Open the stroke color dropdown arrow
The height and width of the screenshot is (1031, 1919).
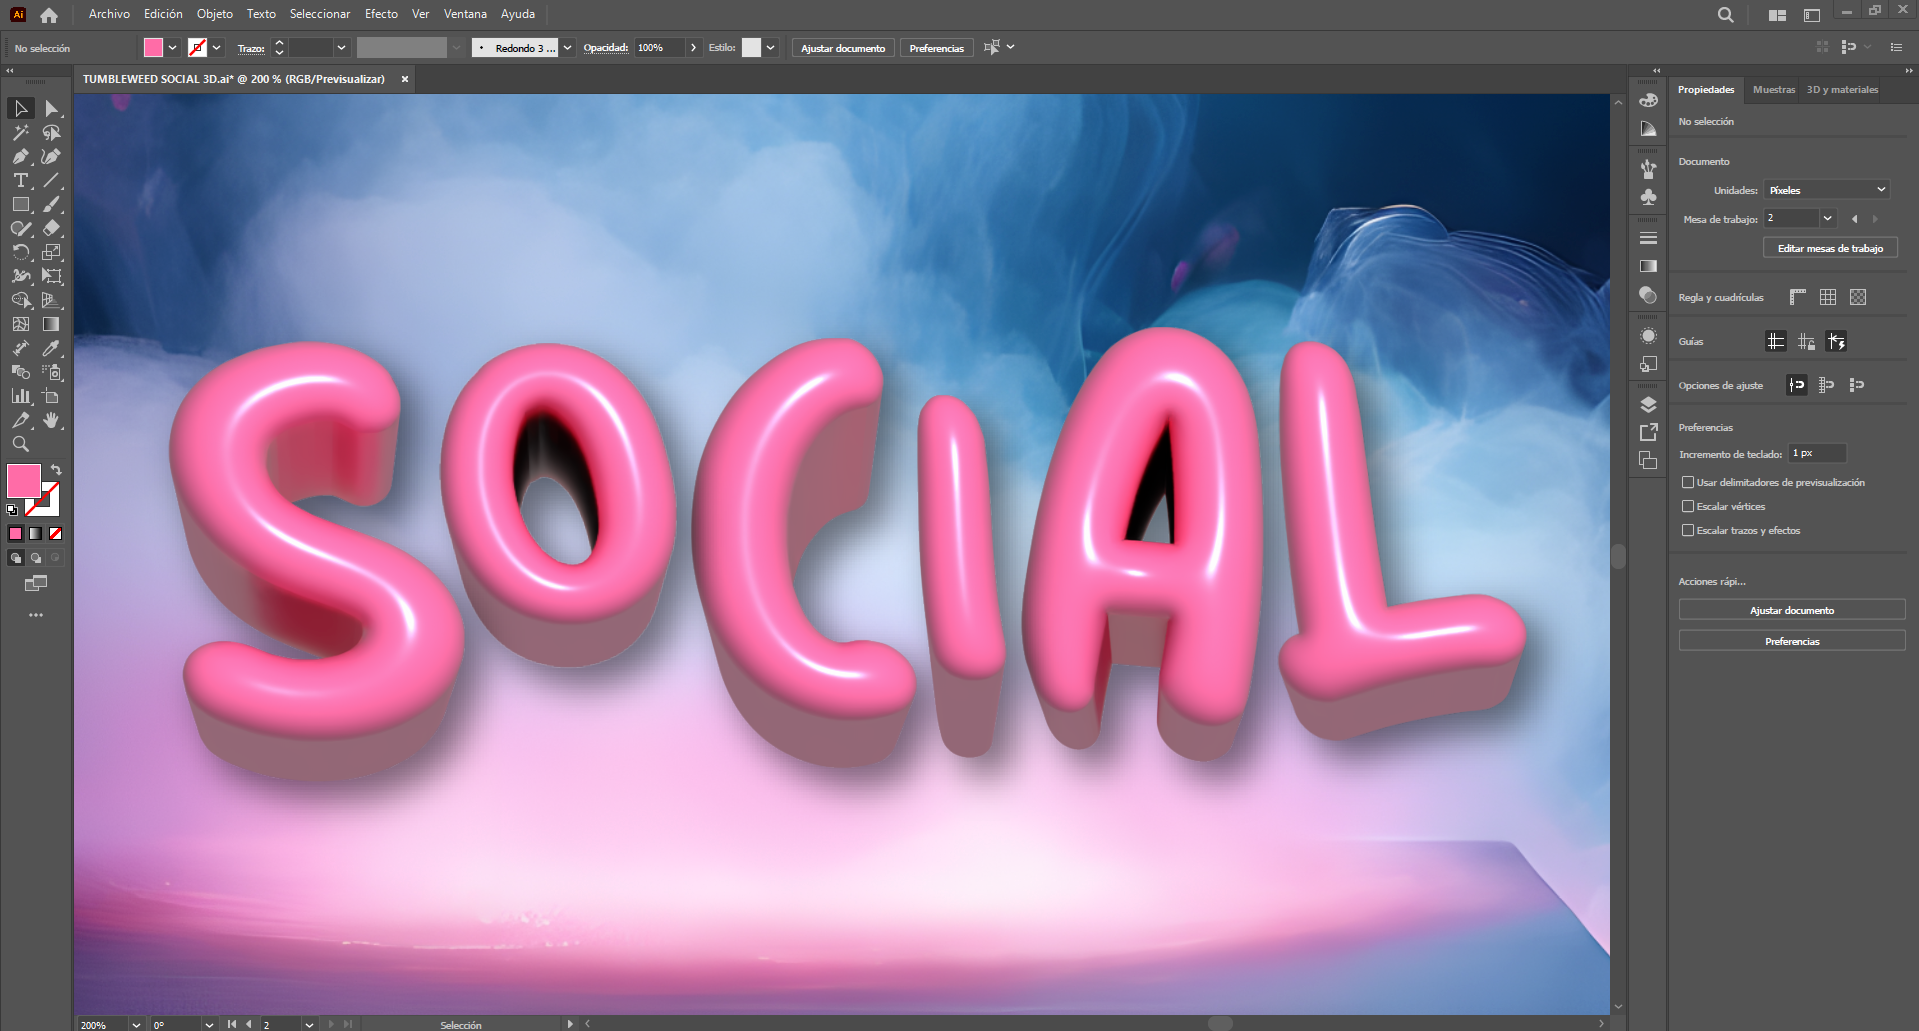(x=216, y=47)
